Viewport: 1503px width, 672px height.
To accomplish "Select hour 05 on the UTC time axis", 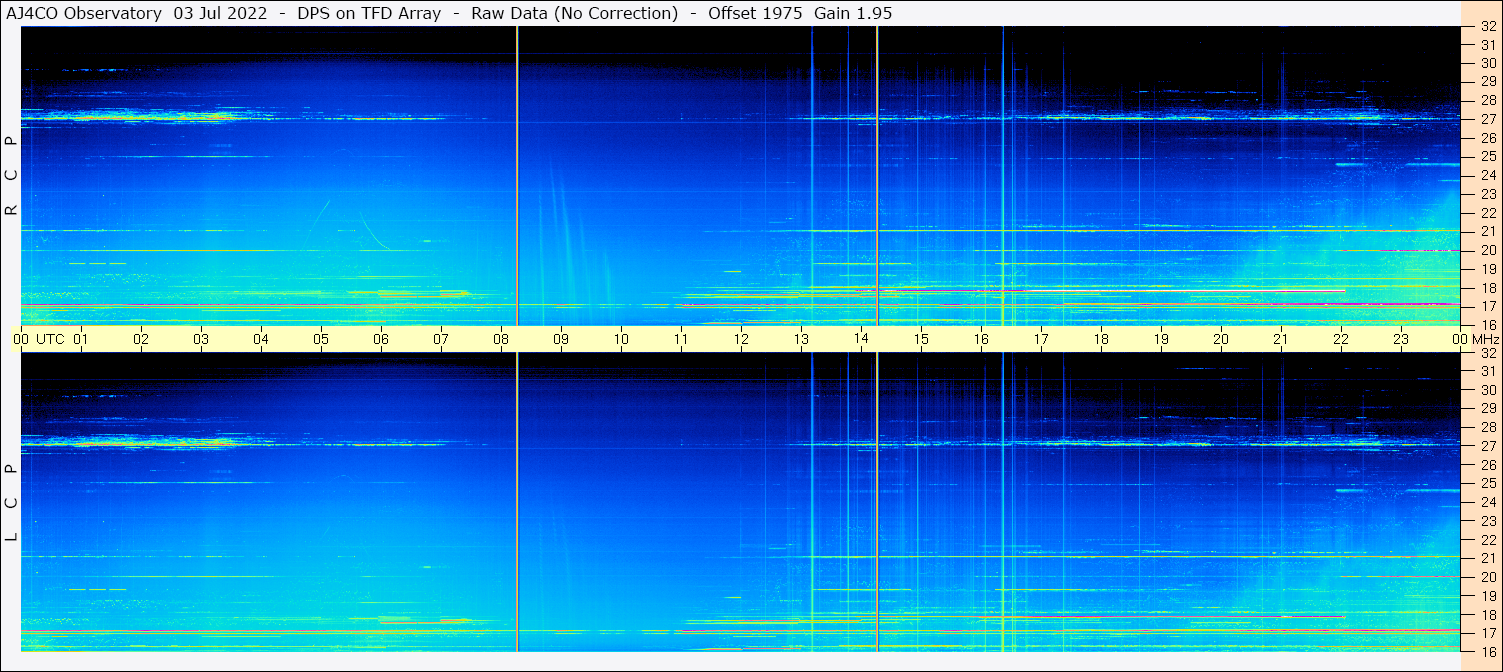I will point(321,339).
